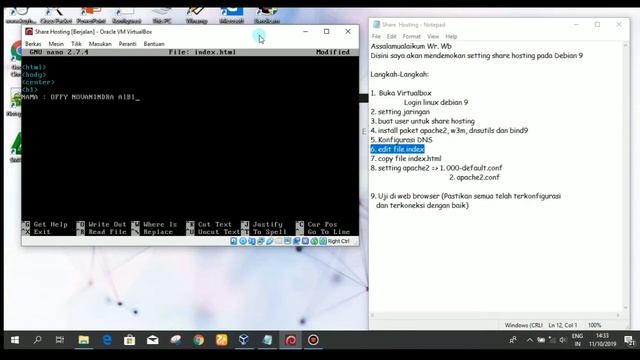Viewport: 640px width, 360px height.
Task: Open the Berkas menu in VirtualBox
Action: (x=33, y=44)
